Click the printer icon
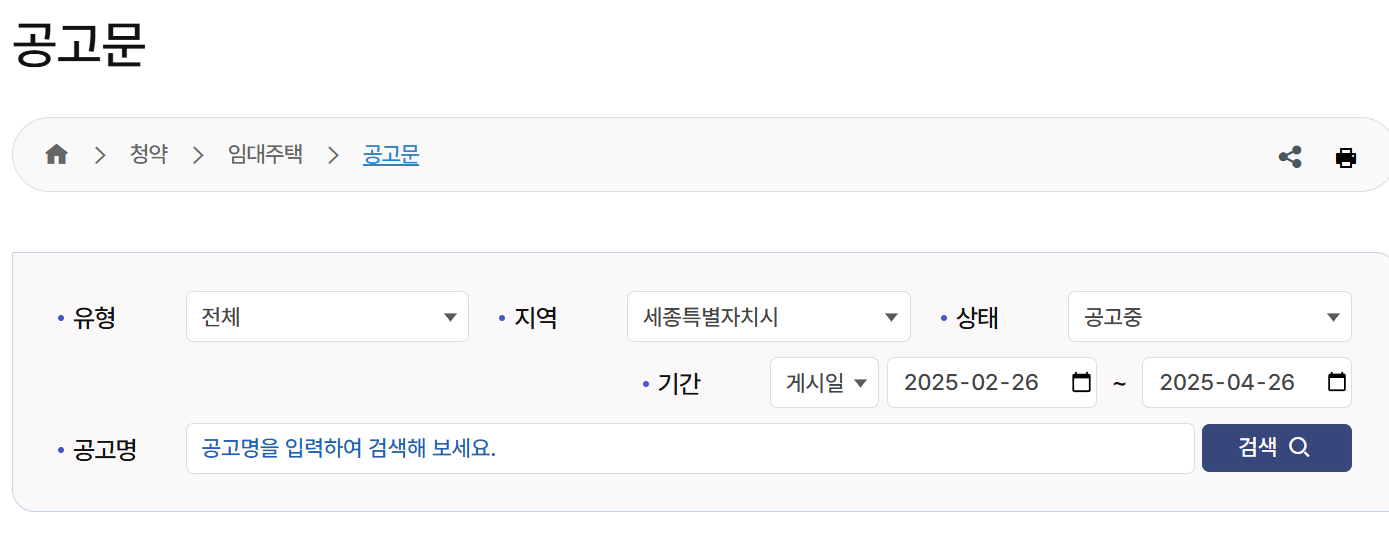 tap(1346, 157)
